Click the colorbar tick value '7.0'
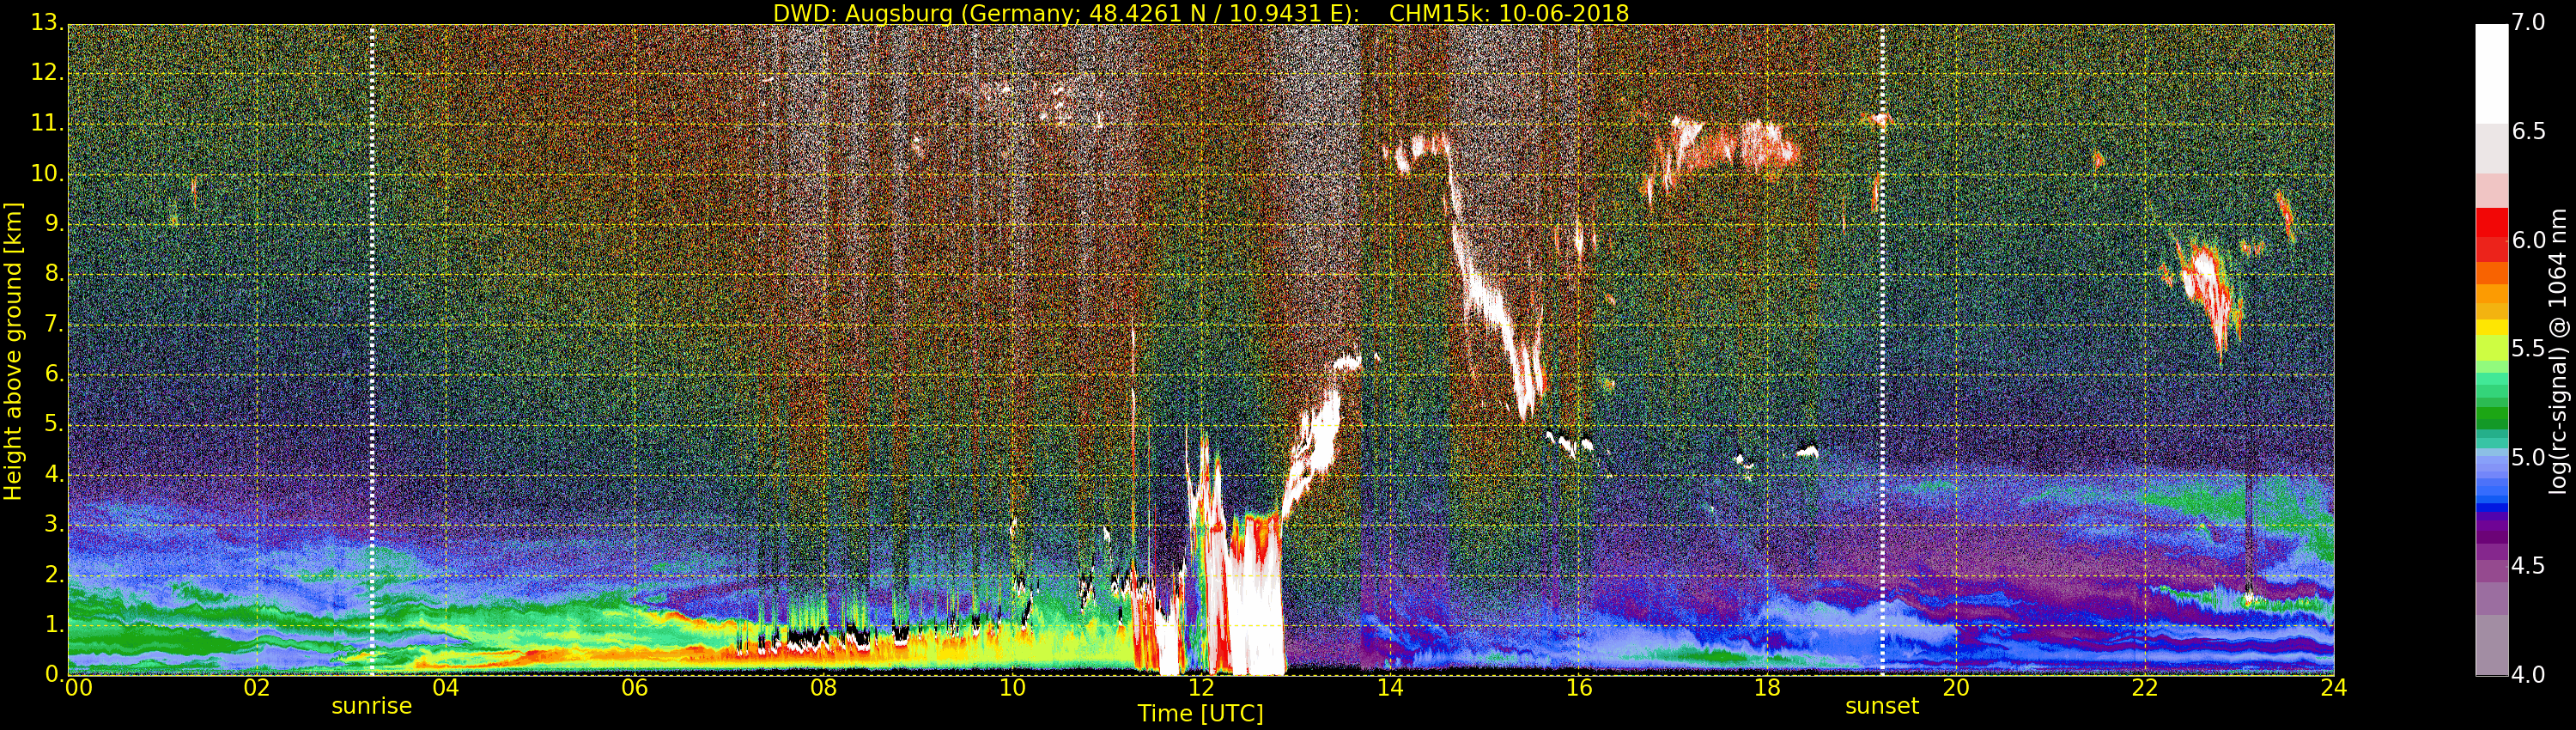 pyautogui.click(x=2529, y=22)
